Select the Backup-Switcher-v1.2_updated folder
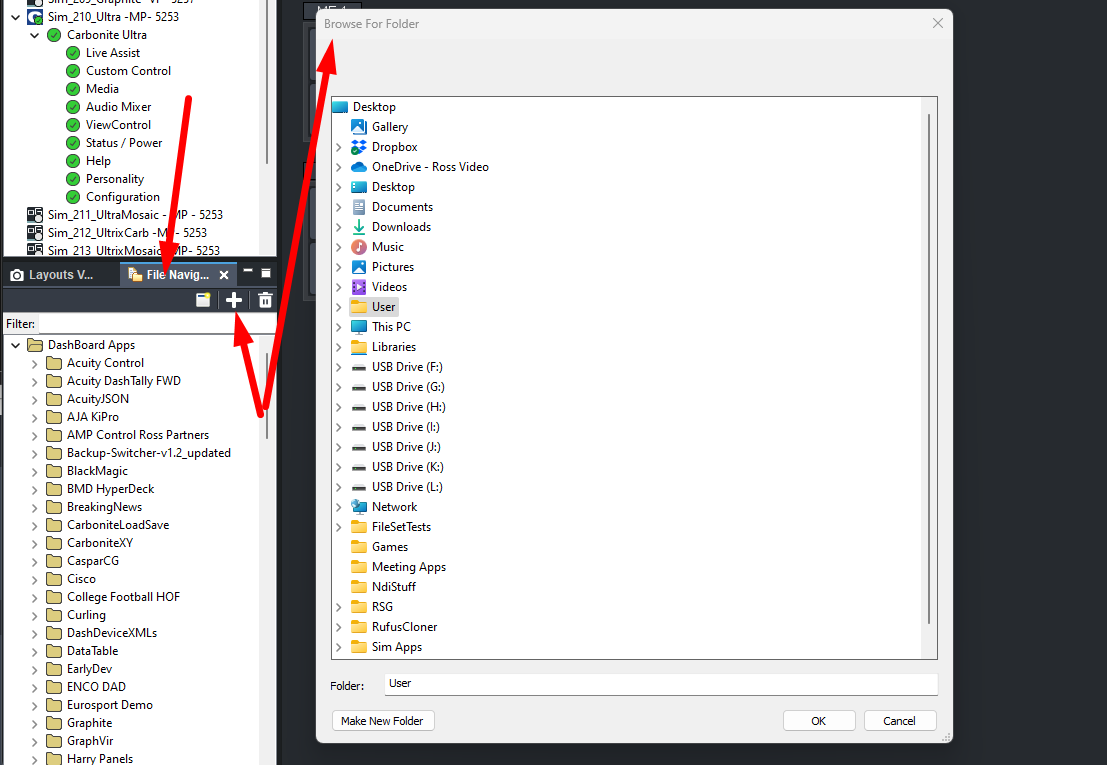The height and width of the screenshot is (765, 1107). tap(148, 453)
